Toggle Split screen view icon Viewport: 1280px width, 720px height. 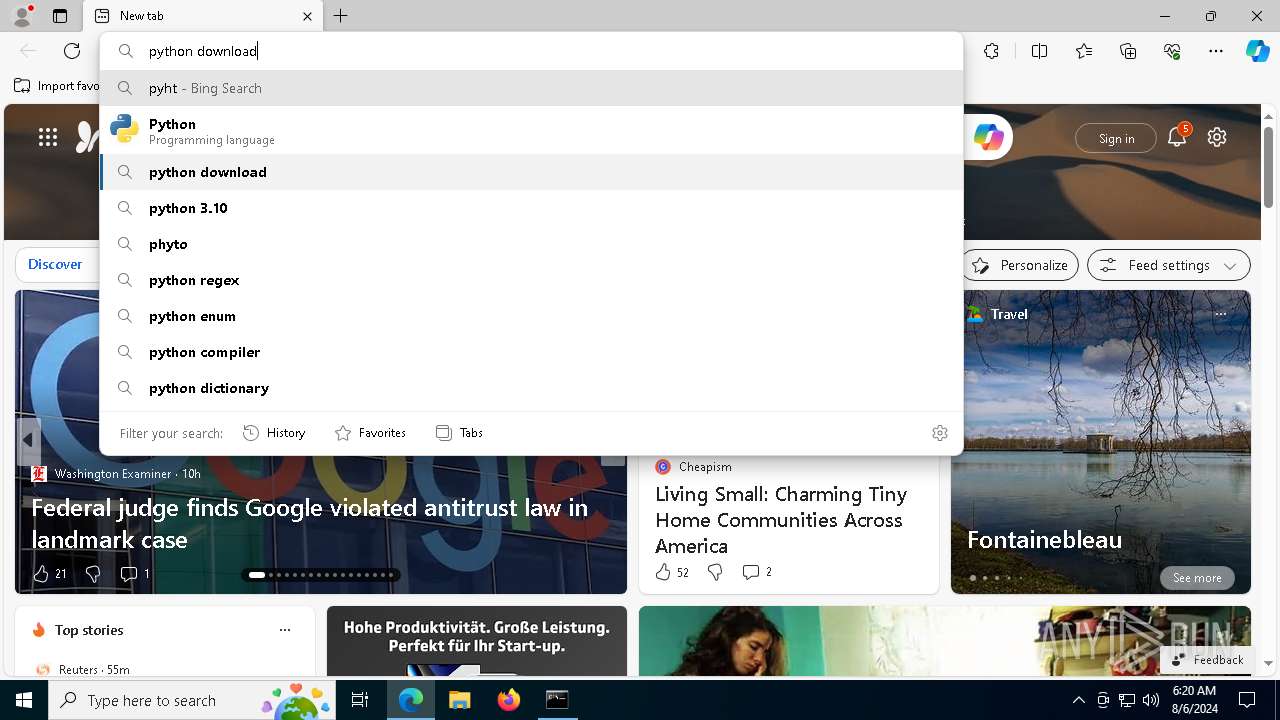click(1039, 51)
